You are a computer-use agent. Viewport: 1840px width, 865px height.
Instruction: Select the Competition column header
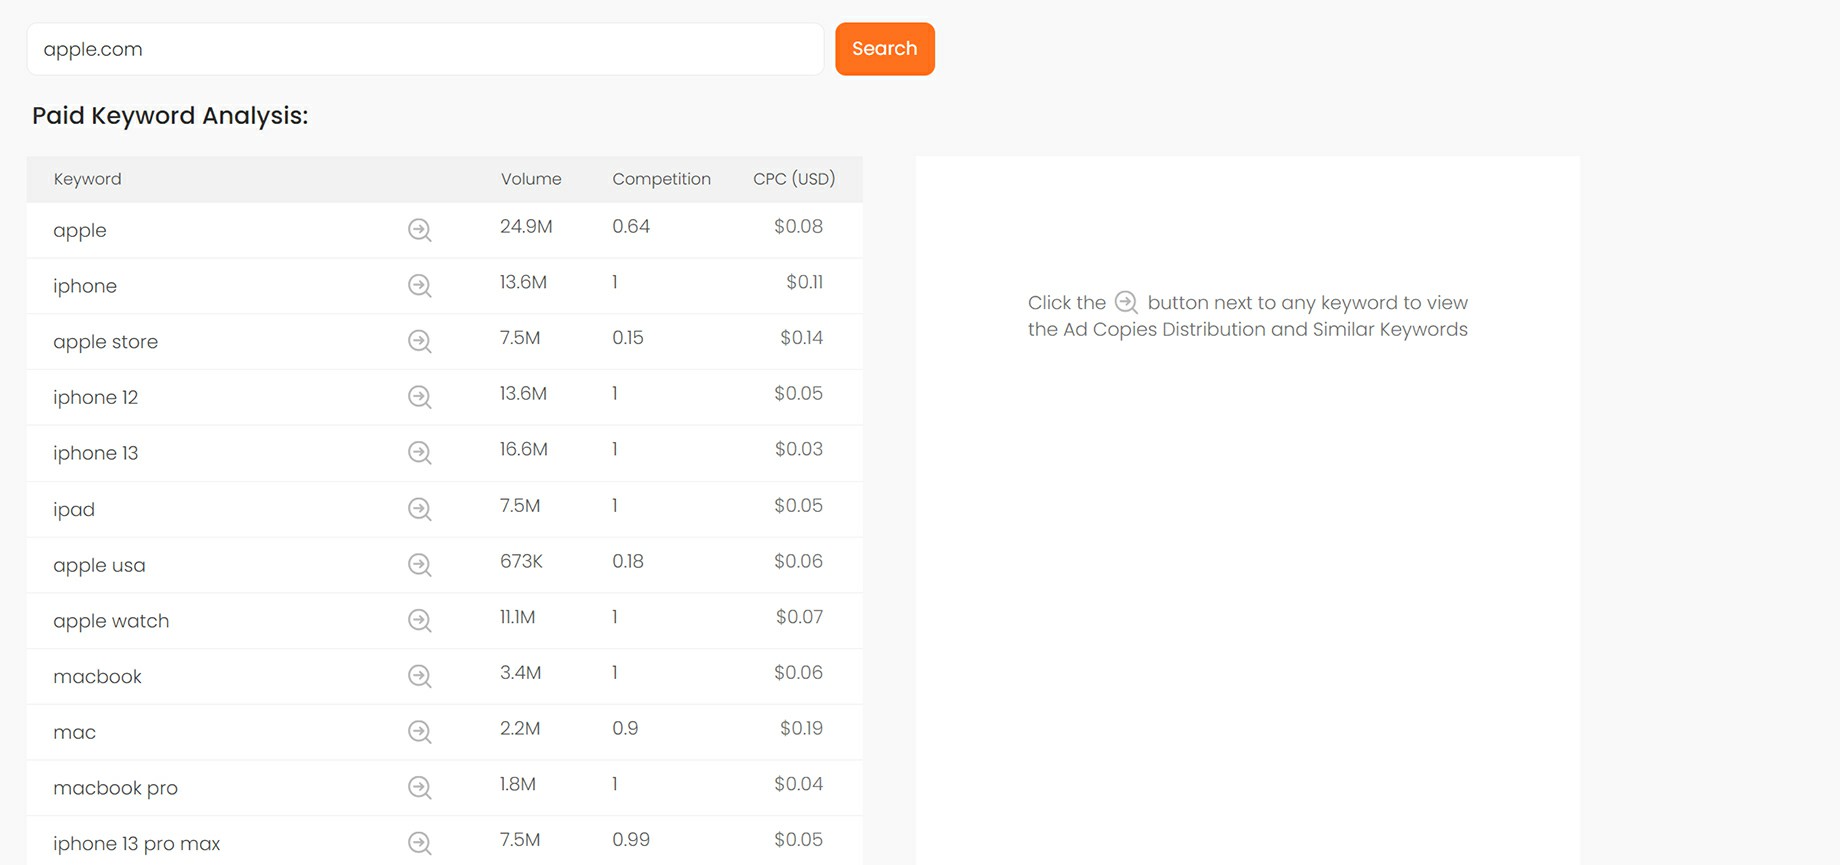point(661,179)
